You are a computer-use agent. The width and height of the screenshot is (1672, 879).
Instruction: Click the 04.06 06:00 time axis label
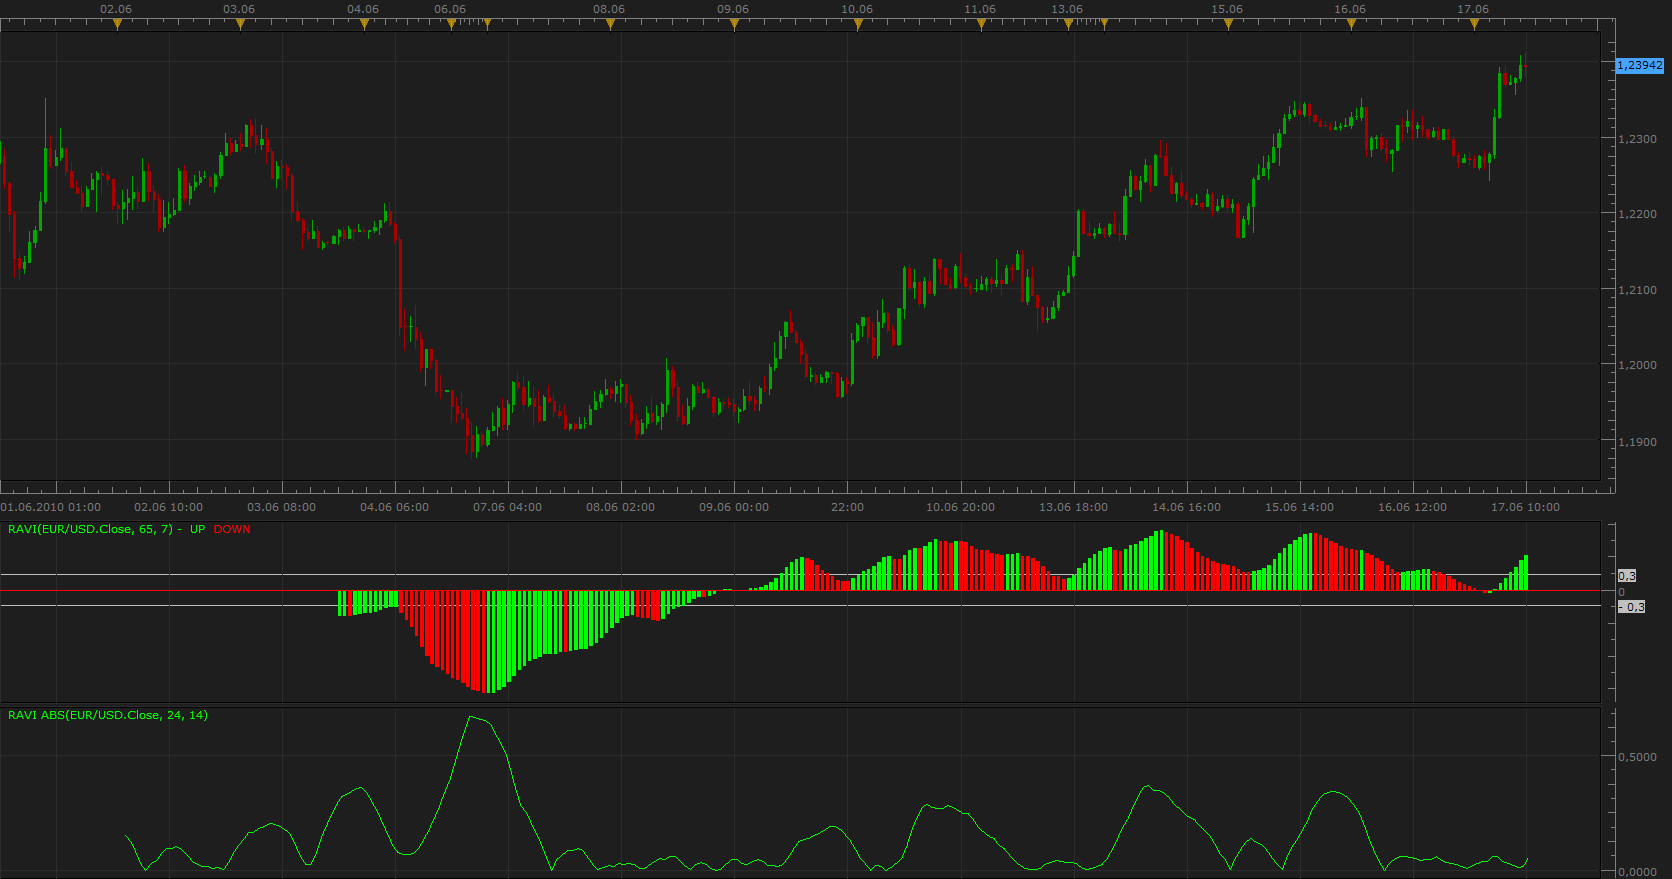[395, 507]
